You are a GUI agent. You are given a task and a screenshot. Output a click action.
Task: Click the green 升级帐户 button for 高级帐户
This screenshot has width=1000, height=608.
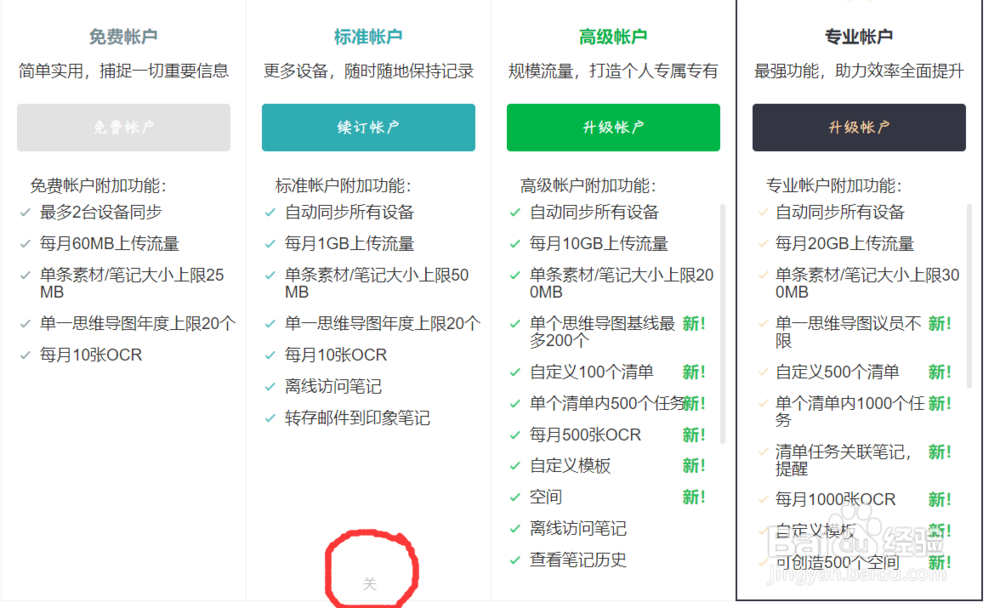pos(613,128)
